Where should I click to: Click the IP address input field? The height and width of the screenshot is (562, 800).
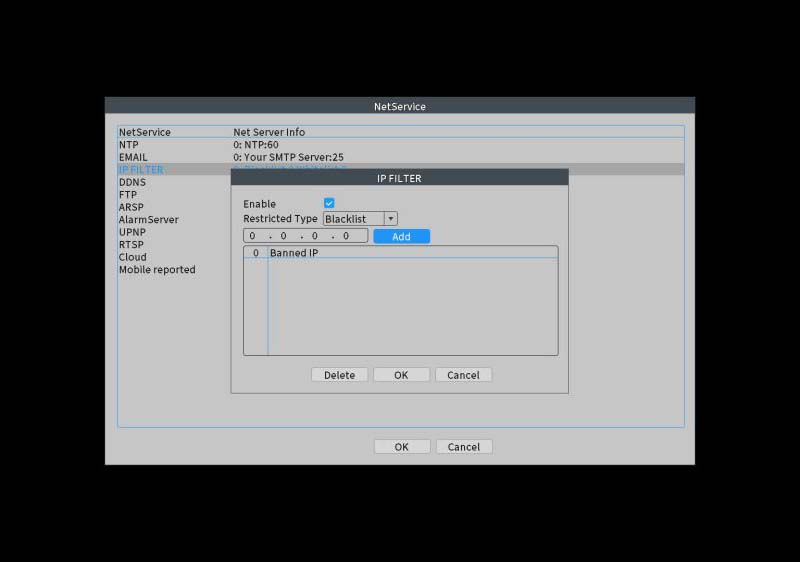tap(305, 237)
